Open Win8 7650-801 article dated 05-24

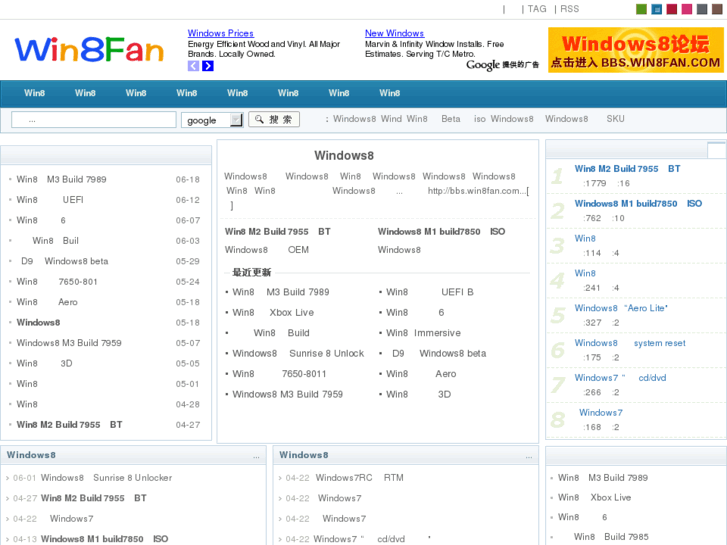coord(57,282)
